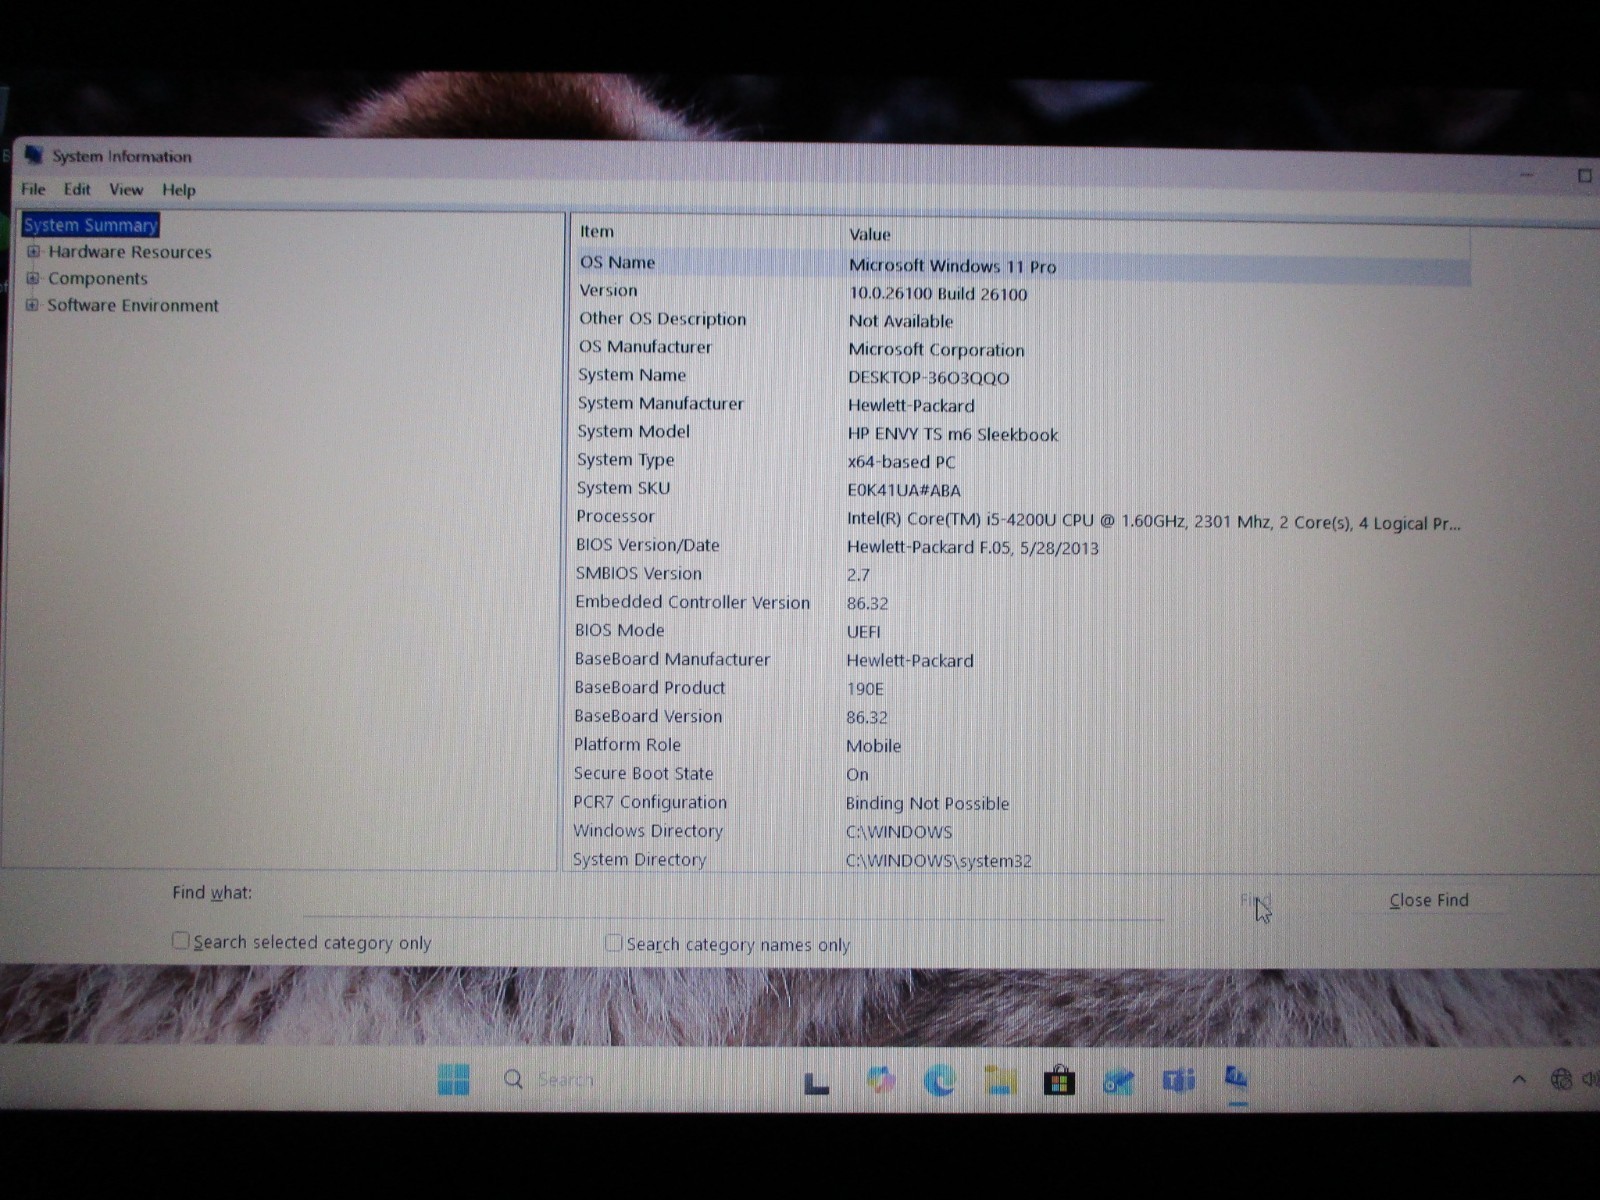Screen dimensions: 1600x1200
Task: Open Microsoft Edge from the taskbar
Action: click(x=939, y=1080)
